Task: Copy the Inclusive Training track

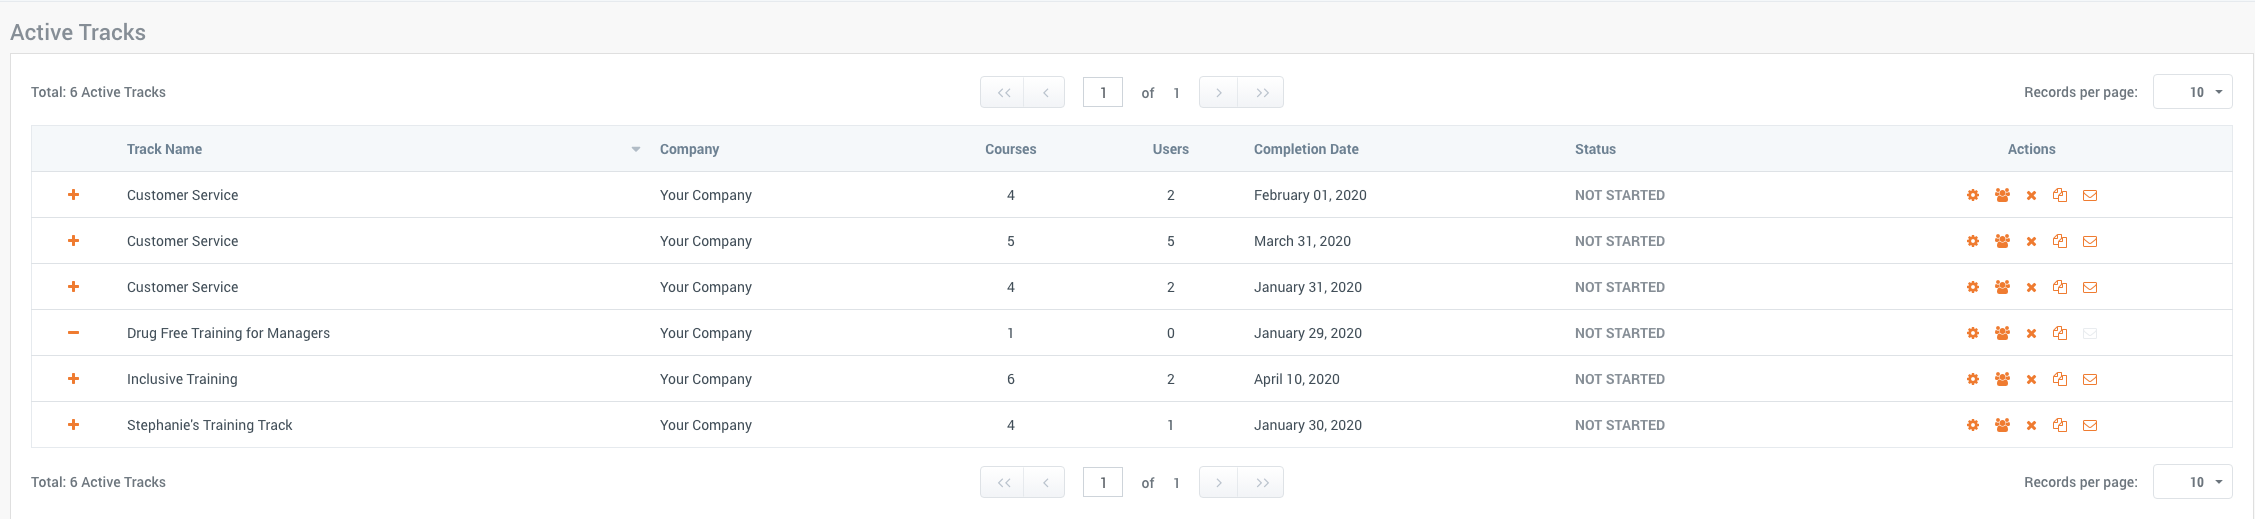Action: 2060,379
